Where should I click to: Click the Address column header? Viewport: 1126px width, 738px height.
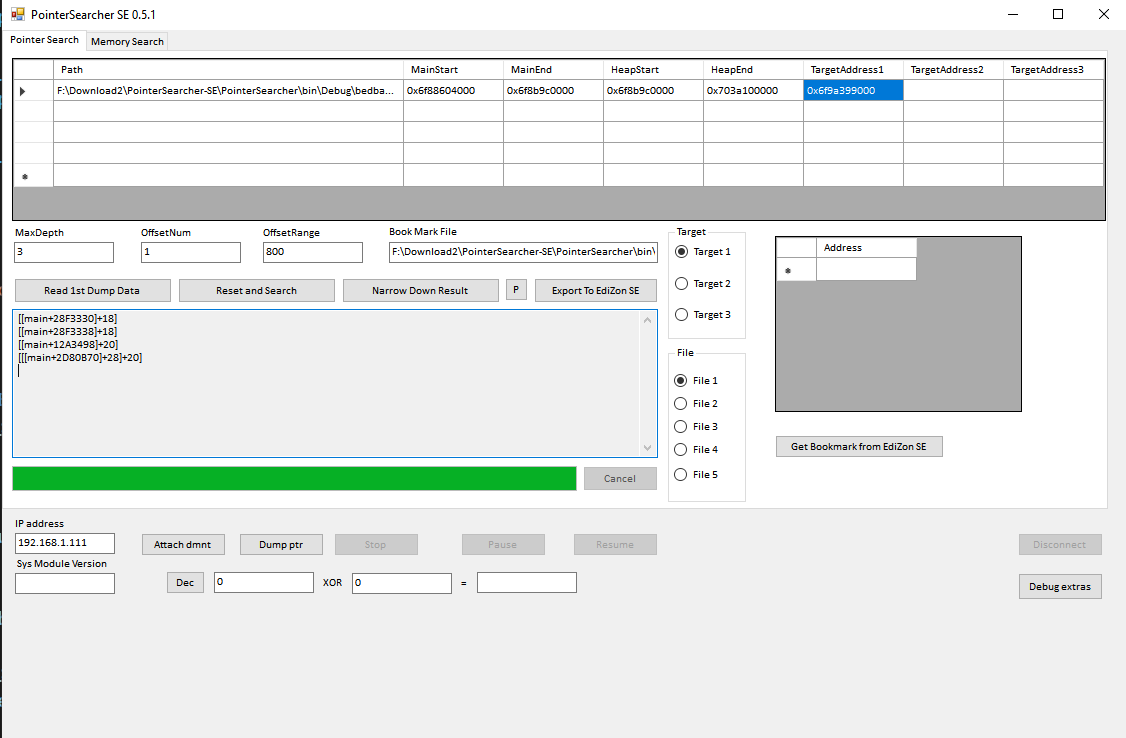pyautogui.click(x=866, y=248)
